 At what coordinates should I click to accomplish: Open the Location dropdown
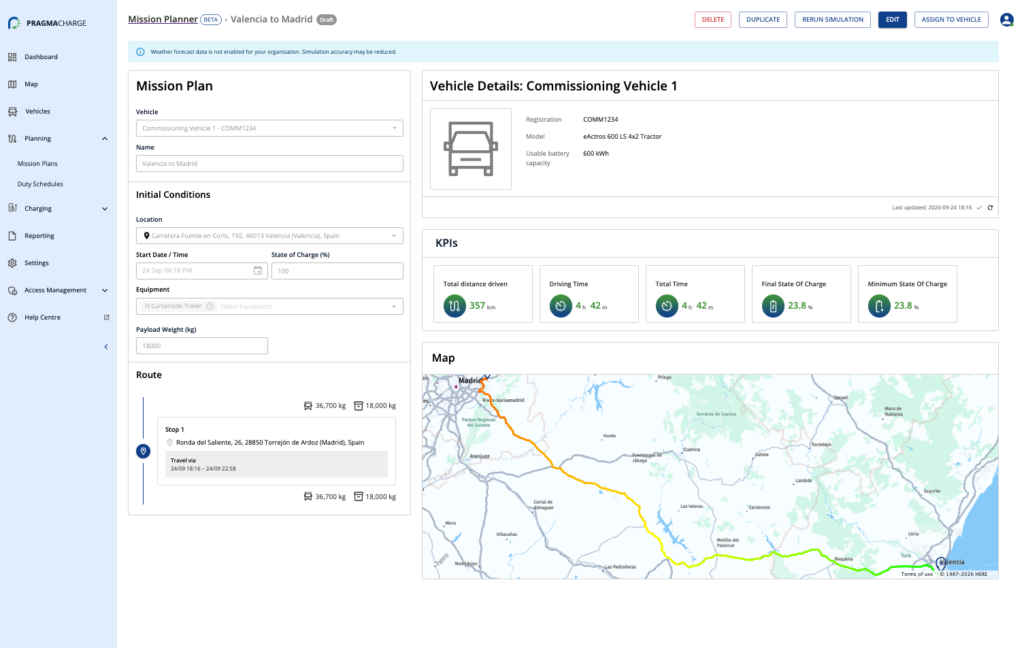coord(269,236)
